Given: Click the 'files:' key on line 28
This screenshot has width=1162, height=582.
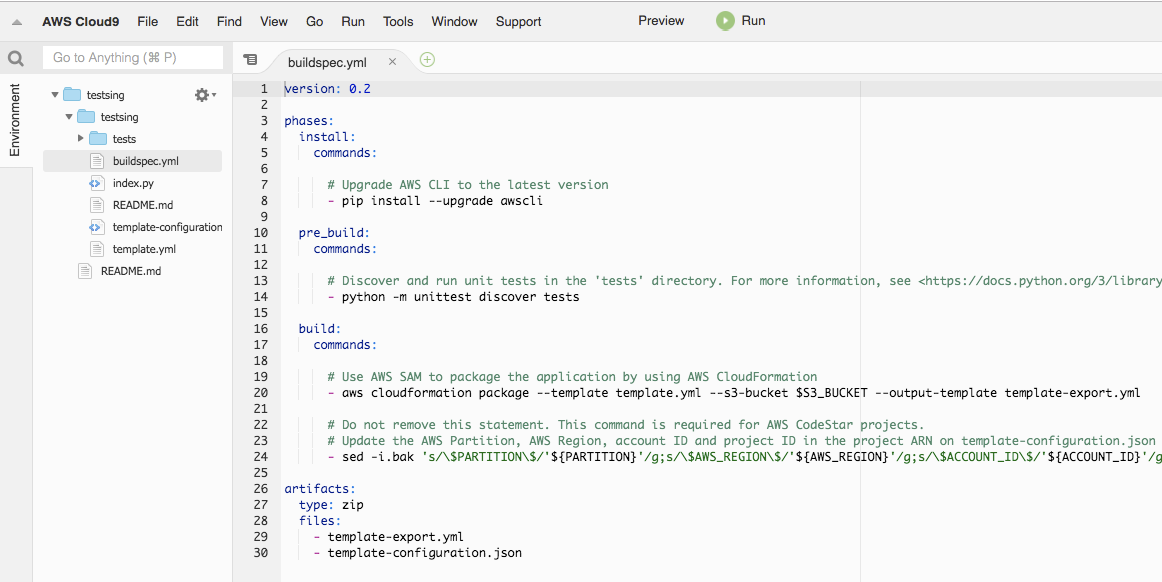Looking at the screenshot, I should click(x=320, y=520).
